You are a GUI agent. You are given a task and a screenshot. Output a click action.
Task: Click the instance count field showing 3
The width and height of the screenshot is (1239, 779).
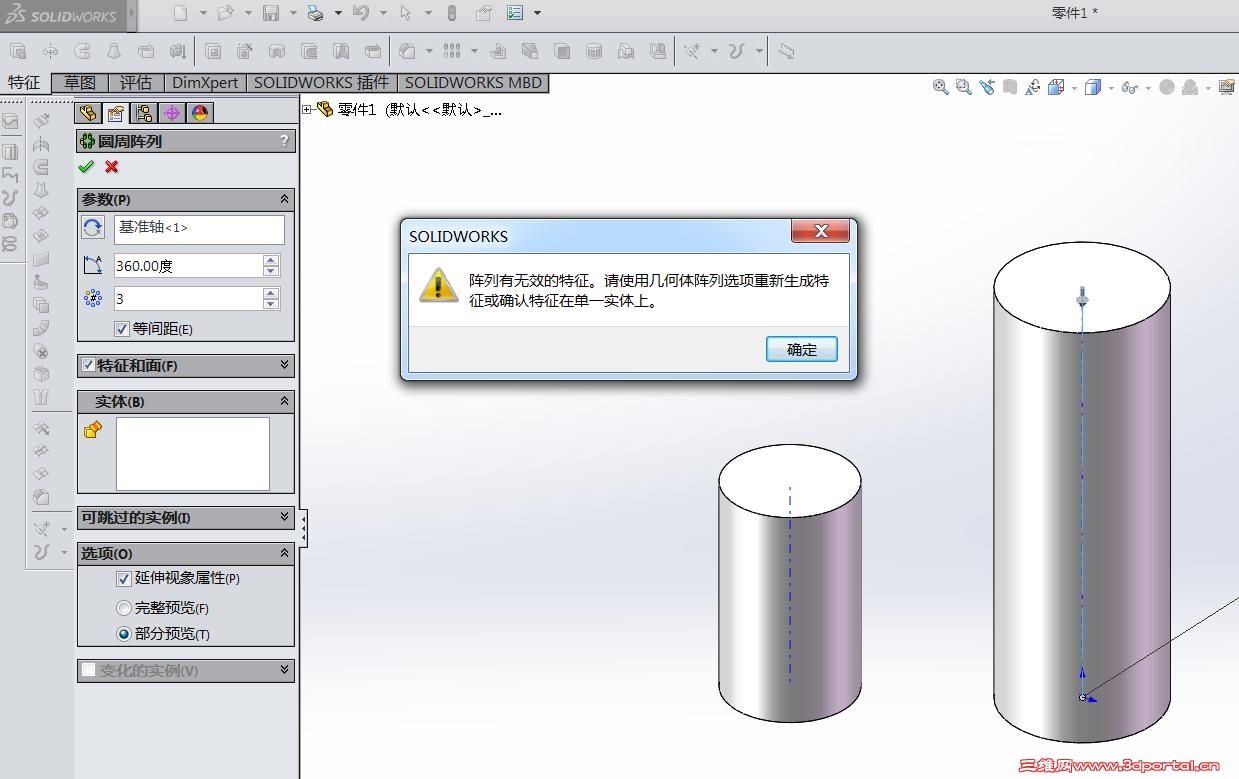point(188,299)
